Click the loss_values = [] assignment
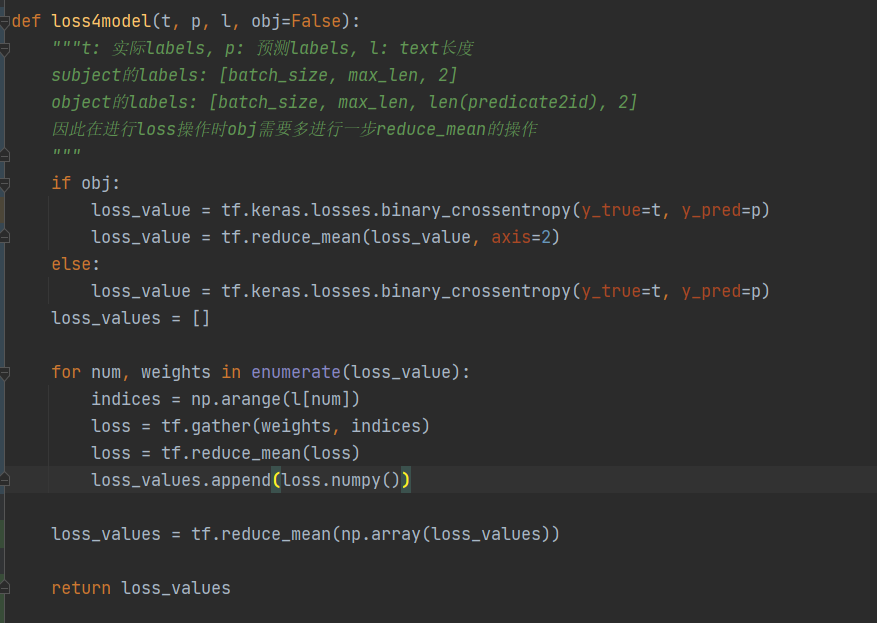 [x=128, y=317]
